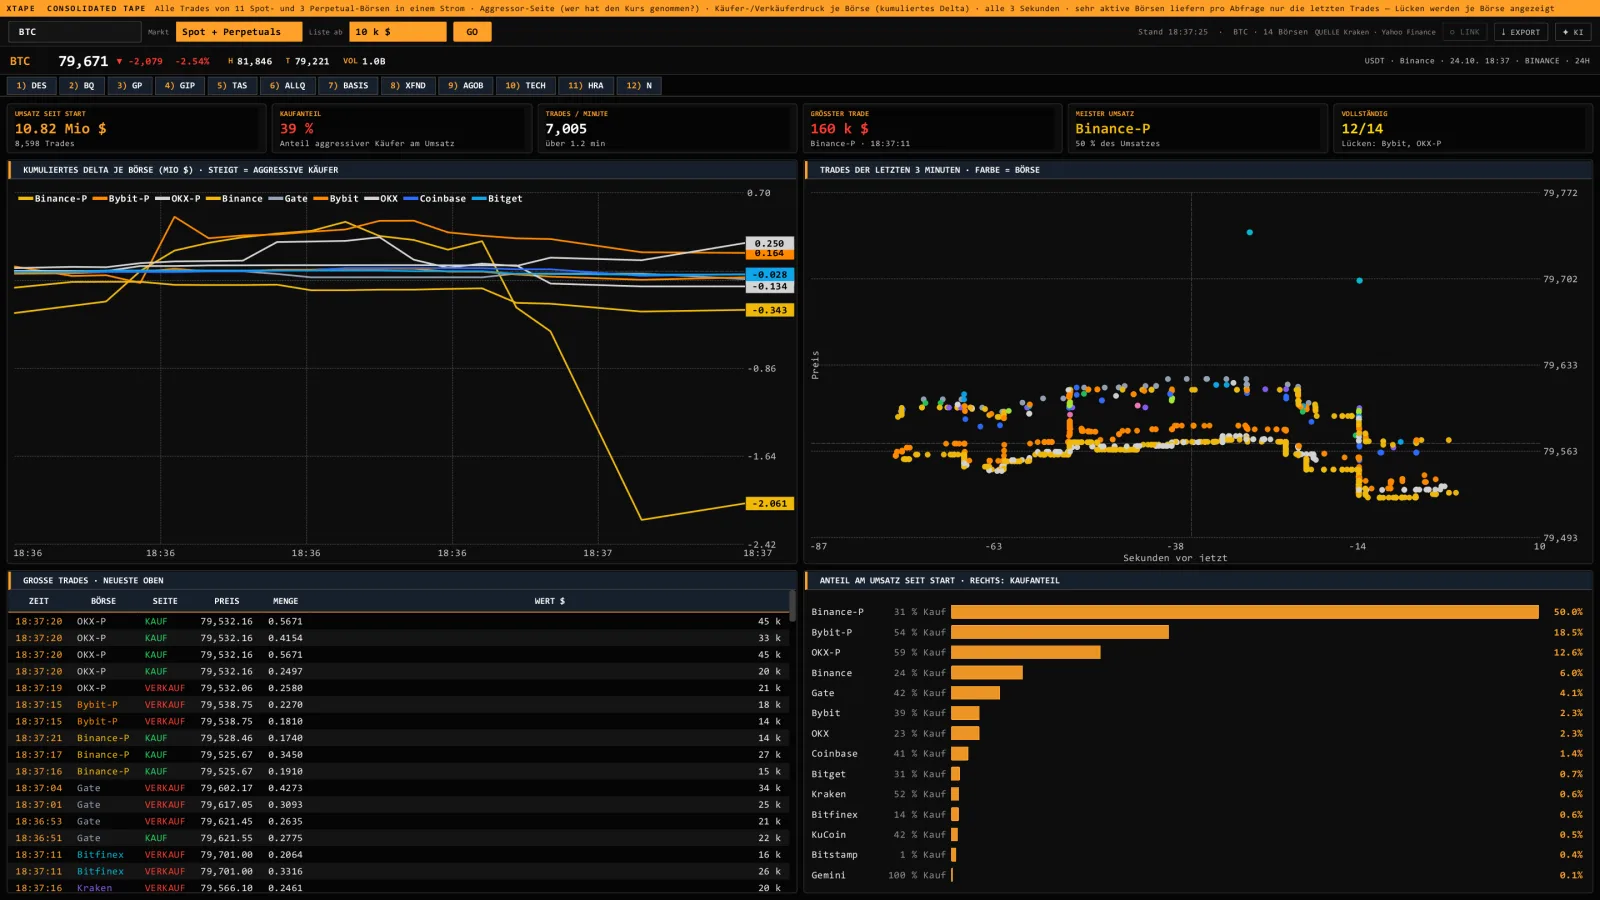Image resolution: width=1600 pixels, height=900 pixels.
Task: Click the -2.061 value label on the delta chart
Action: (x=770, y=504)
